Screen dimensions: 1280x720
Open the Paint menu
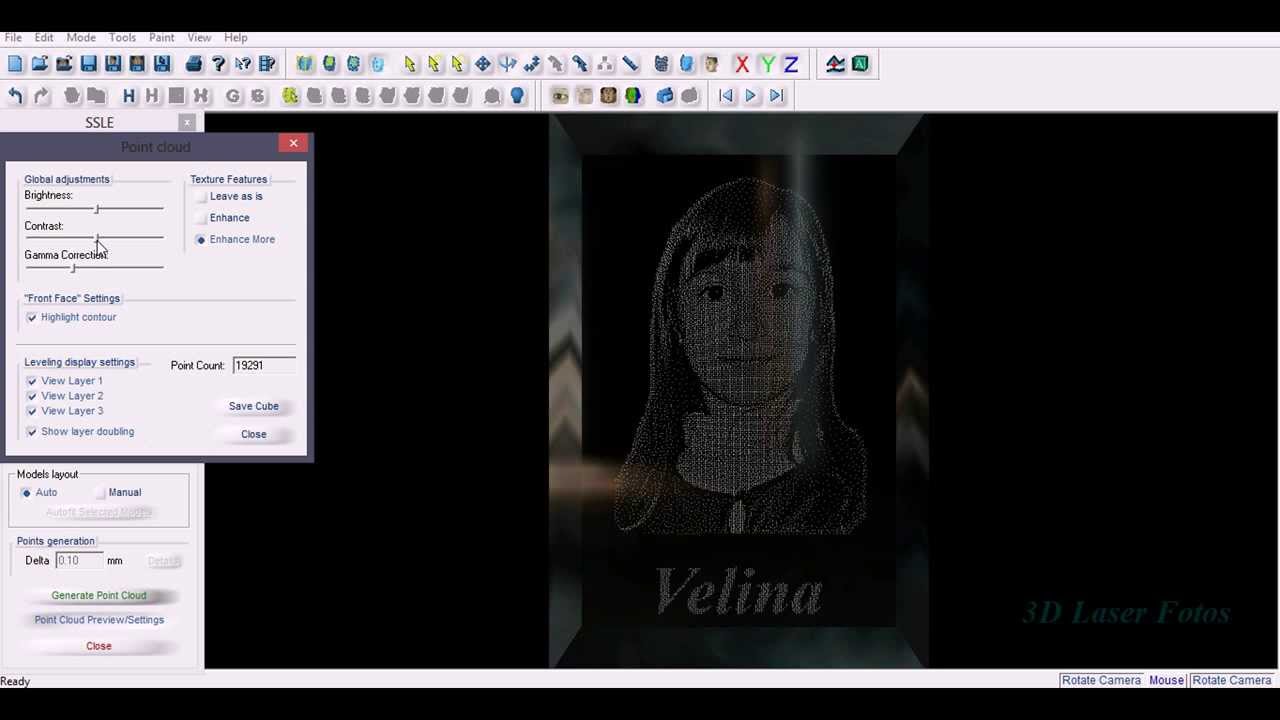(161, 38)
